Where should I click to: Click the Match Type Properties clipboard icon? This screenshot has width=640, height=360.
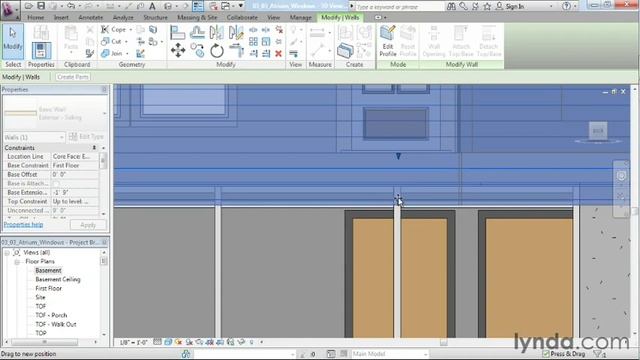pyautogui.click(x=90, y=53)
